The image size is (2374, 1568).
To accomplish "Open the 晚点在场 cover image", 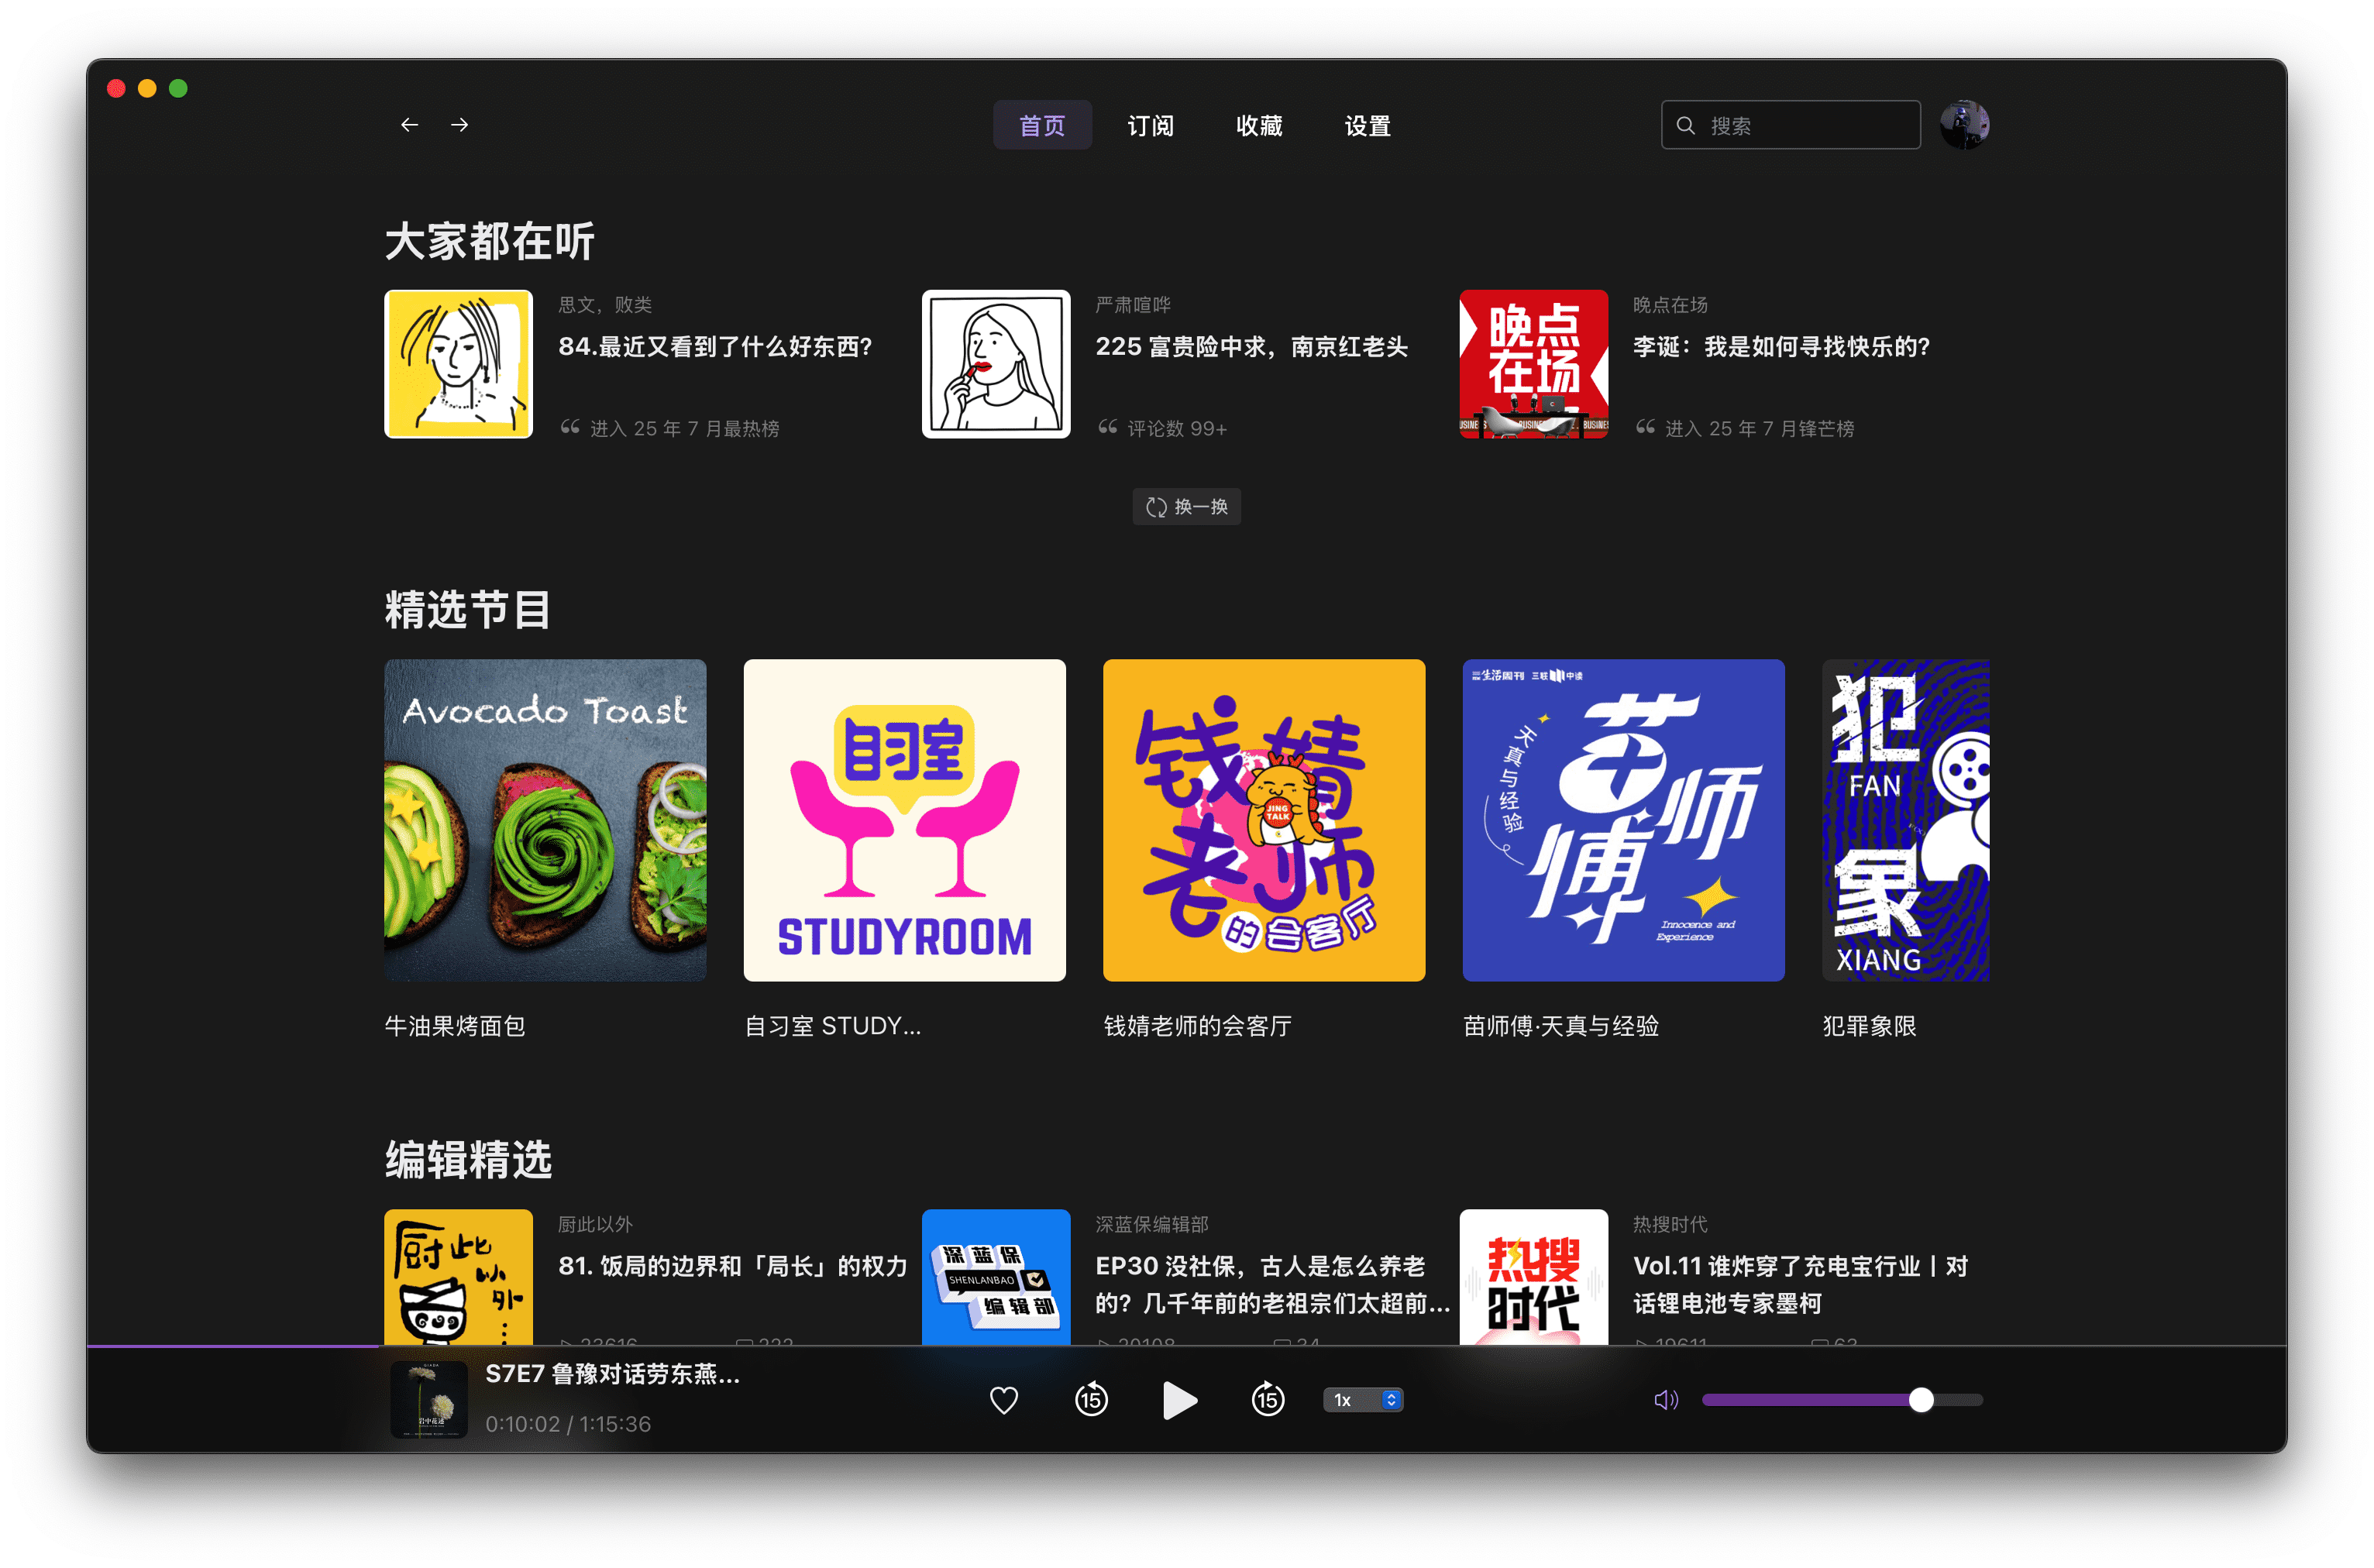I will (x=1533, y=364).
